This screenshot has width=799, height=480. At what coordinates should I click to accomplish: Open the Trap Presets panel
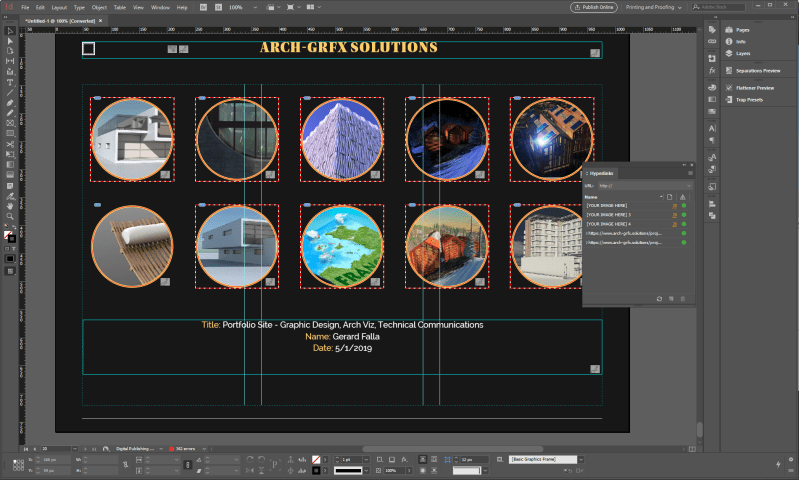744,100
